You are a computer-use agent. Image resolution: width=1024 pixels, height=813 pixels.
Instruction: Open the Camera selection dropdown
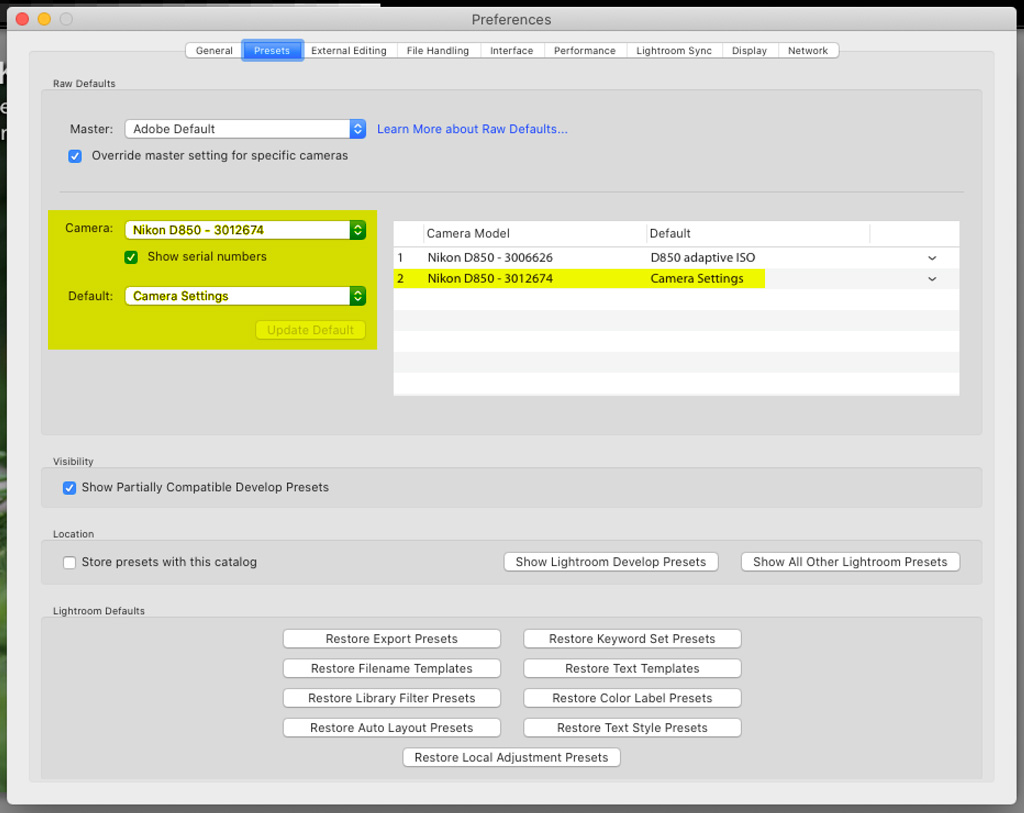coord(245,230)
